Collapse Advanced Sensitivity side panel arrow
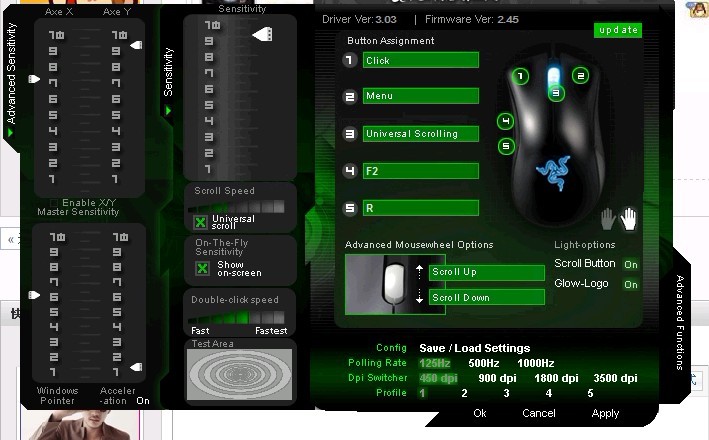The height and width of the screenshot is (440, 709). click(10, 133)
